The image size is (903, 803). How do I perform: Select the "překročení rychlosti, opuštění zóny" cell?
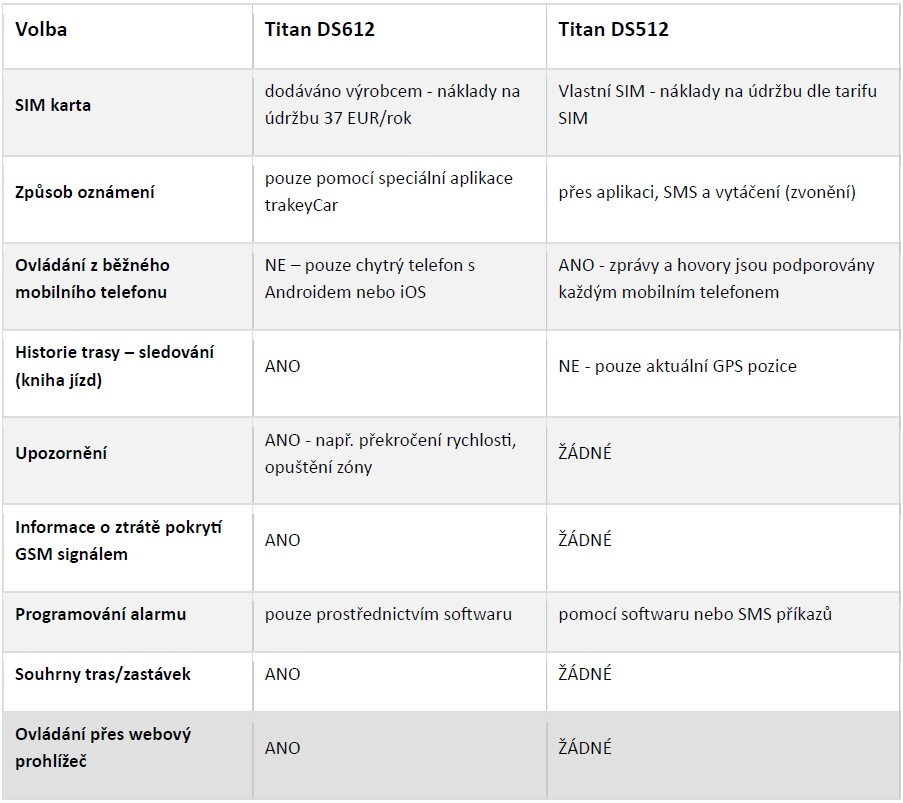coord(390,454)
